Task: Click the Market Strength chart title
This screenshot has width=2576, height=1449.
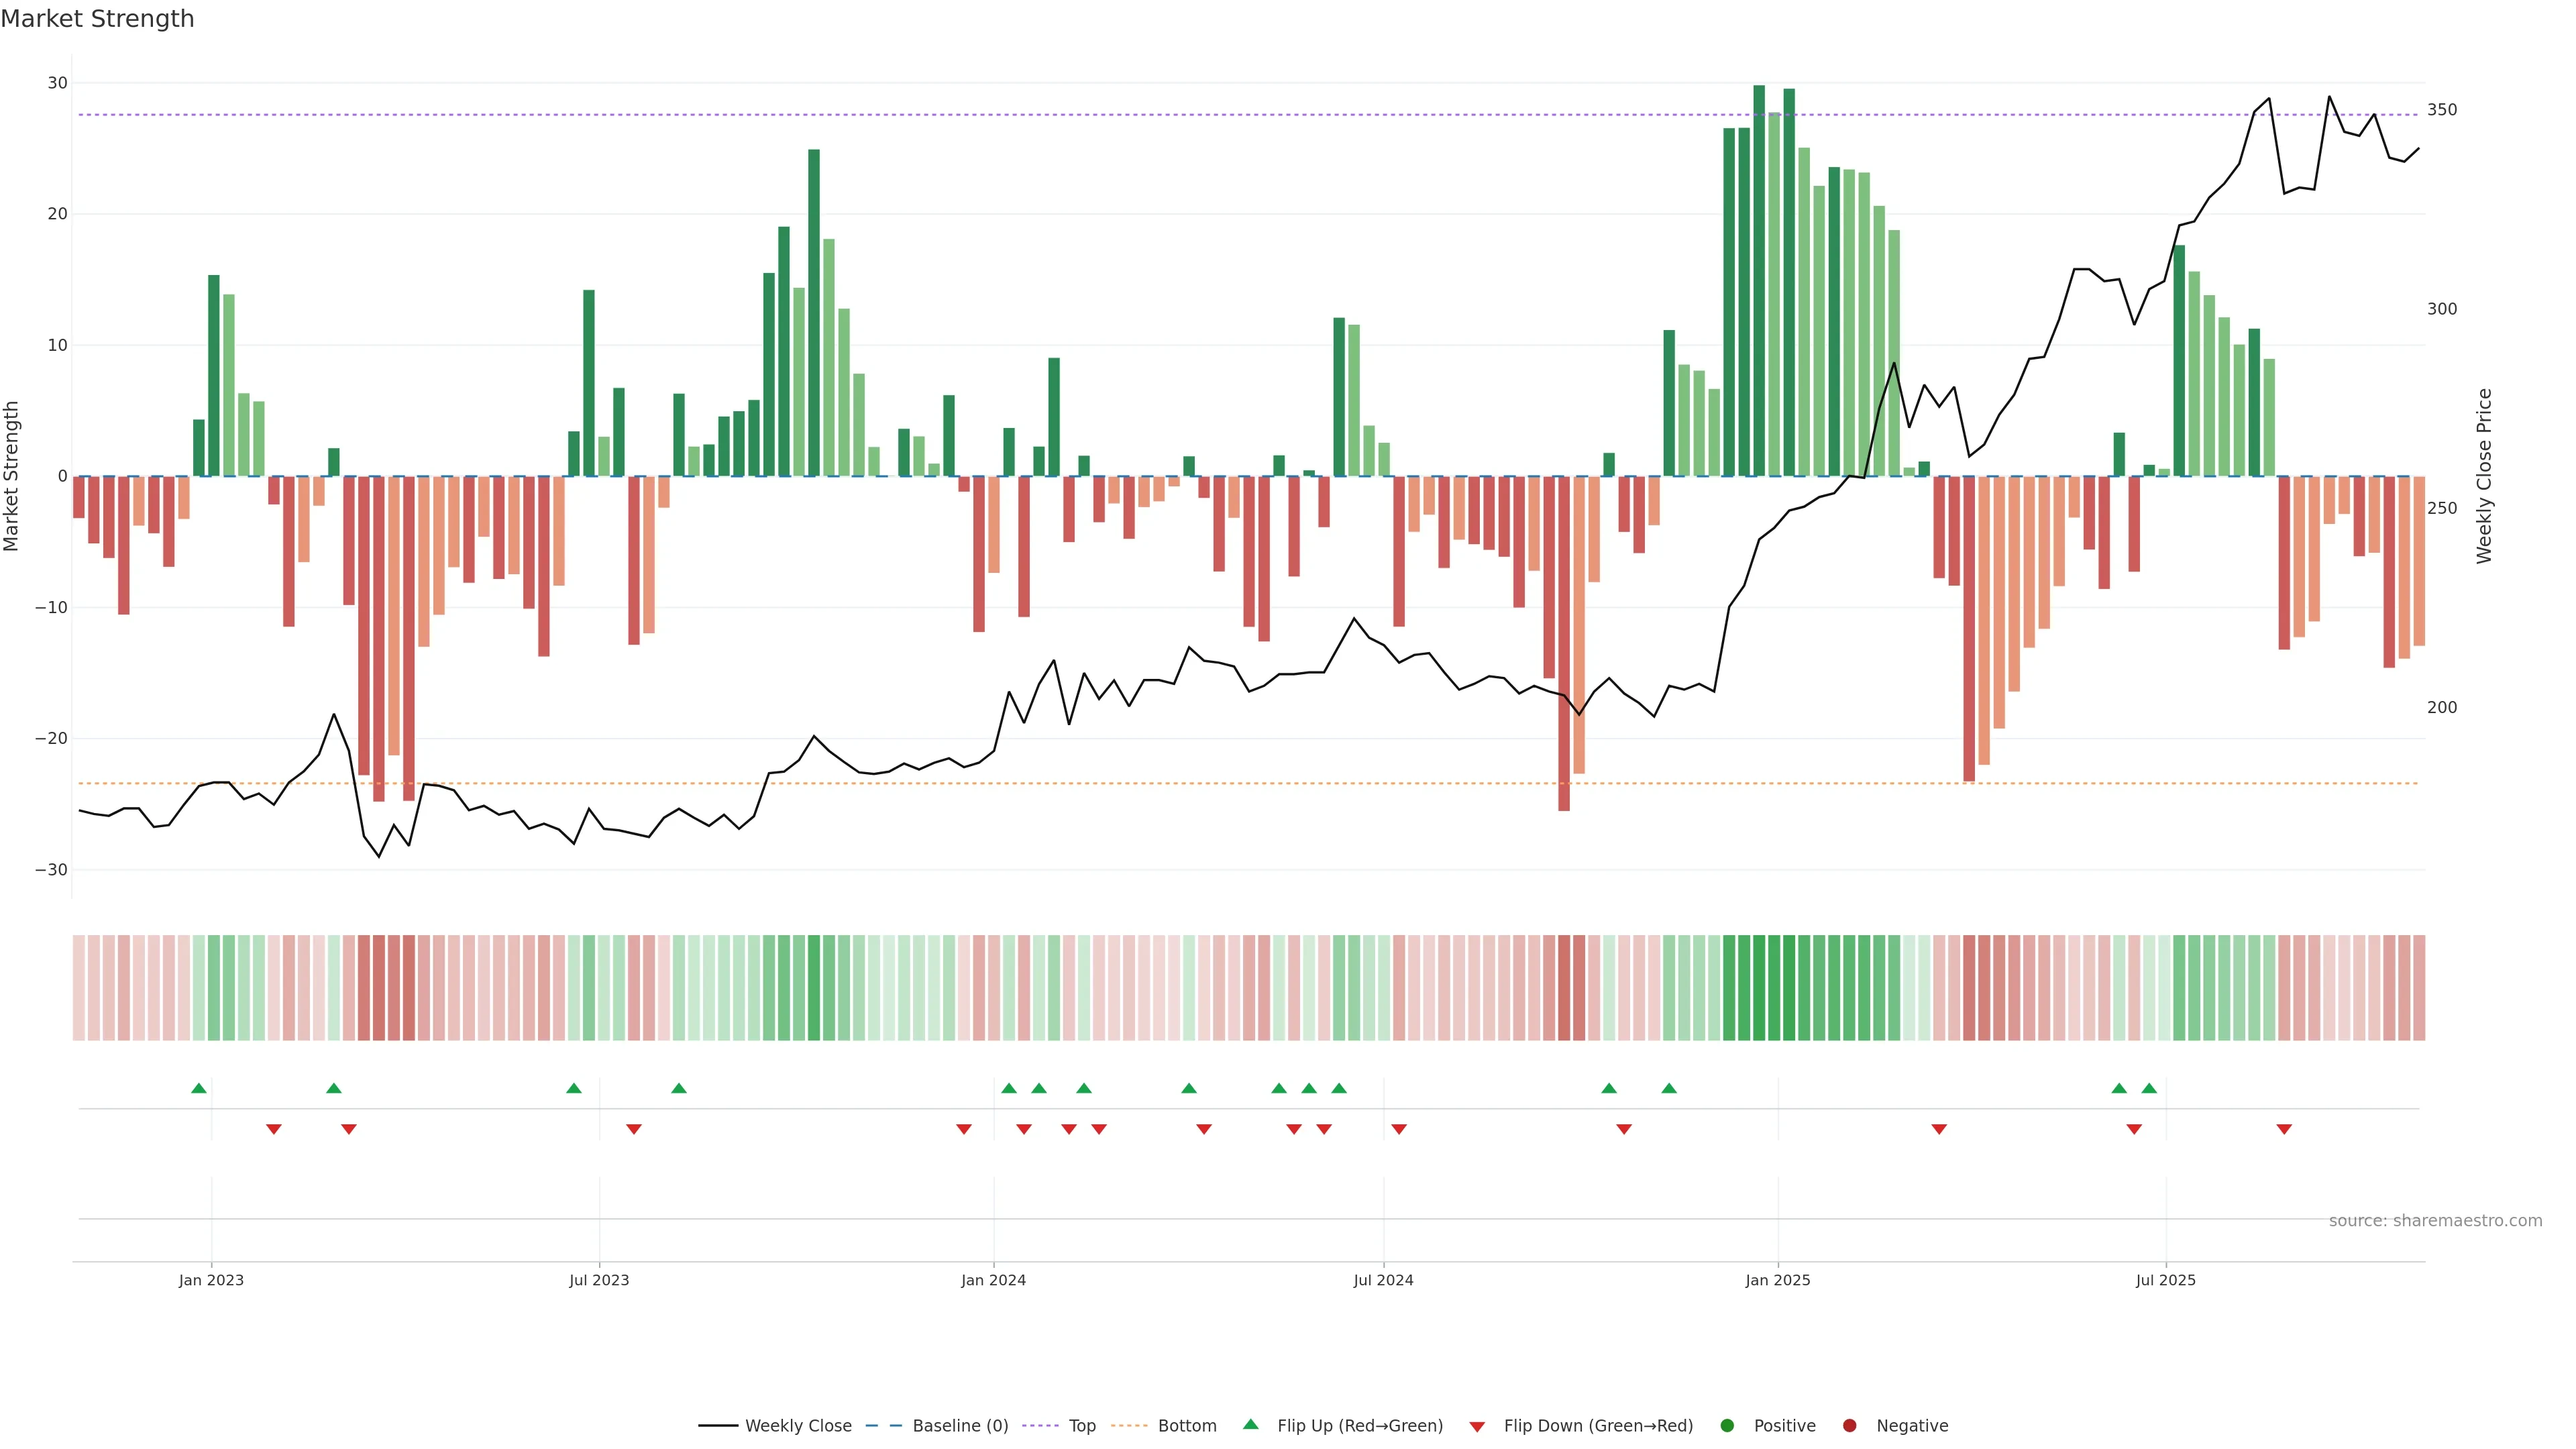Action: pos(97,19)
